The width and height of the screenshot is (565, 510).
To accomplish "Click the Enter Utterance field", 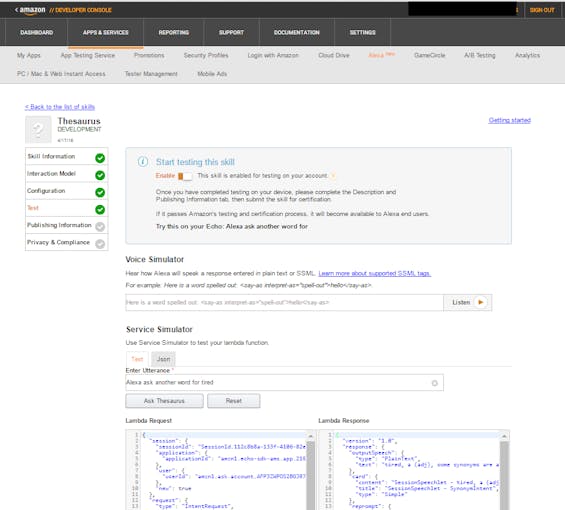I will pos(284,382).
